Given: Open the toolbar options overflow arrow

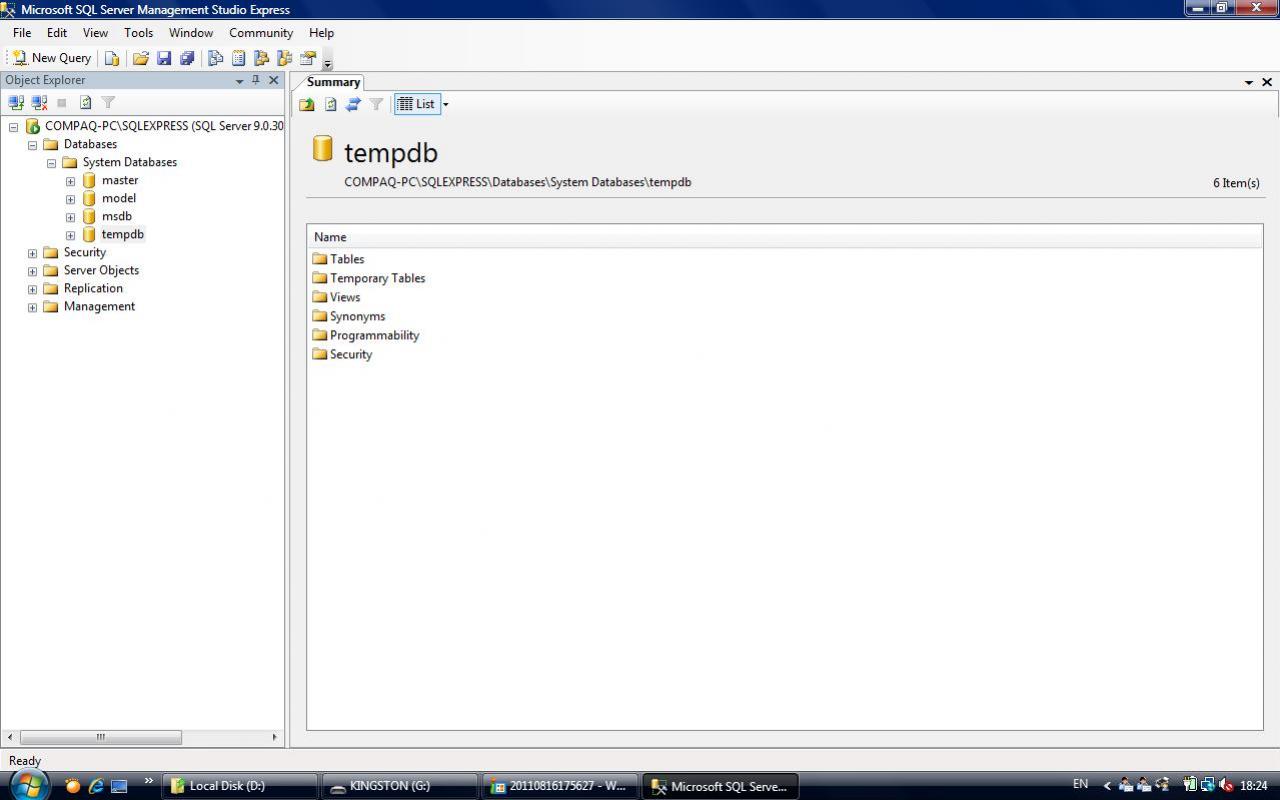Looking at the screenshot, I should 327,63.
